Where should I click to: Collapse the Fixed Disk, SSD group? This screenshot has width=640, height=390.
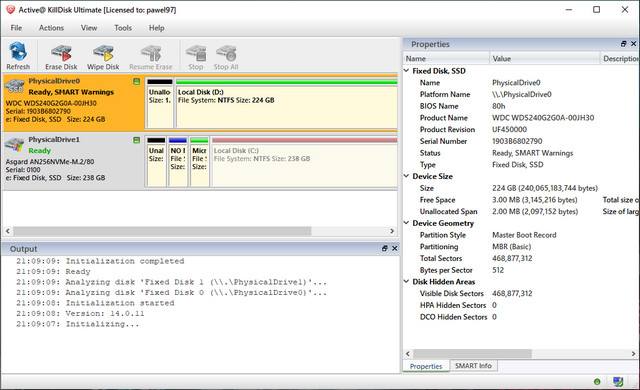pyautogui.click(x=407, y=71)
